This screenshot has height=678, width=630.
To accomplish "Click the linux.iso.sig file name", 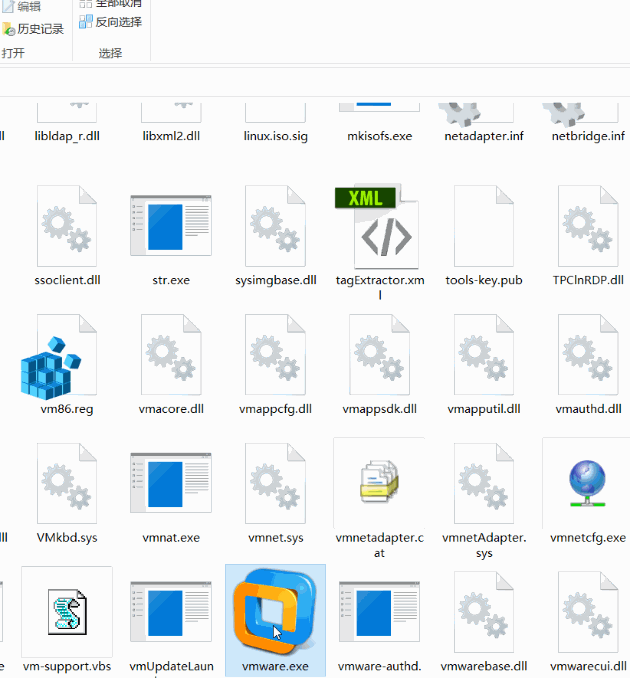I will tap(275, 136).
